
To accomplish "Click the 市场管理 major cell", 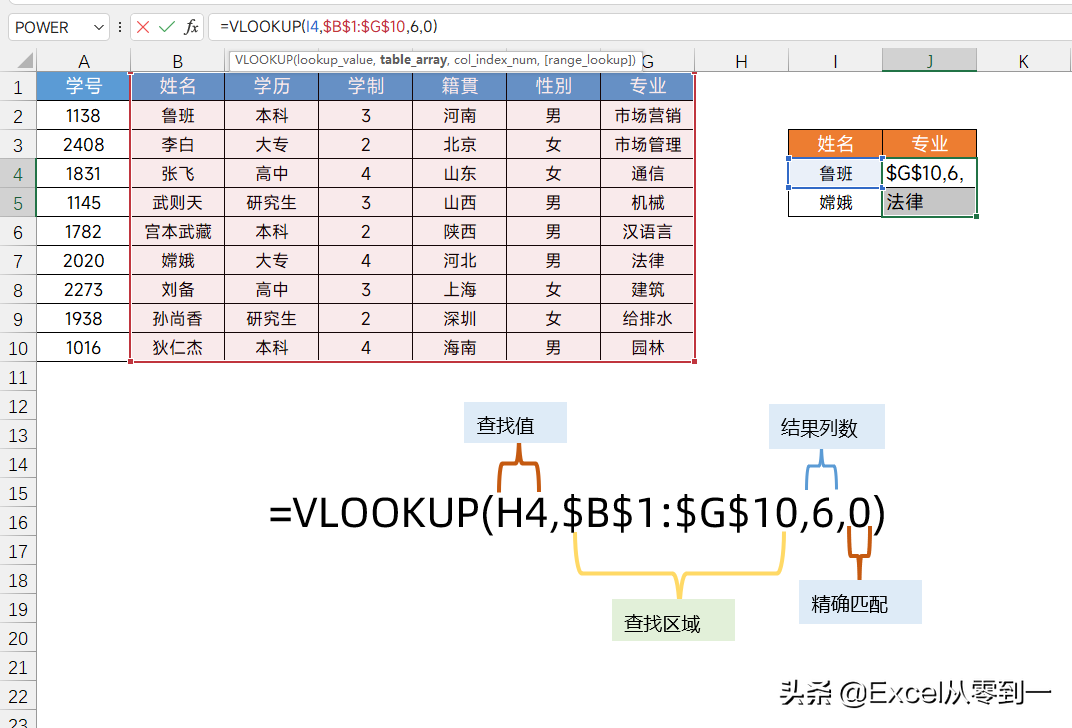I will (647, 145).
